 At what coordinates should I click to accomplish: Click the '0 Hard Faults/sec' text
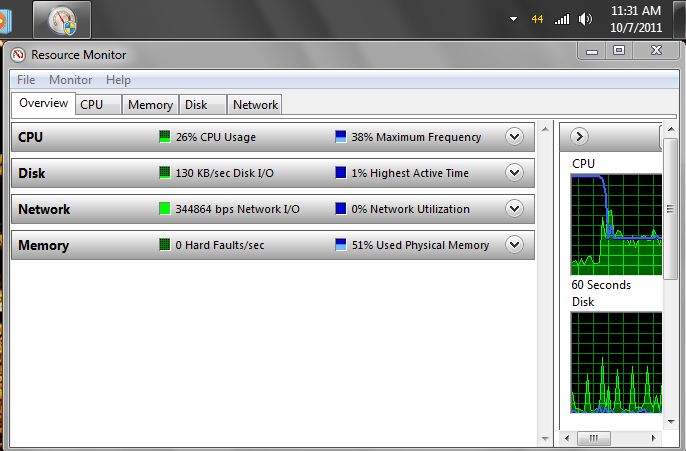point(220,245)
